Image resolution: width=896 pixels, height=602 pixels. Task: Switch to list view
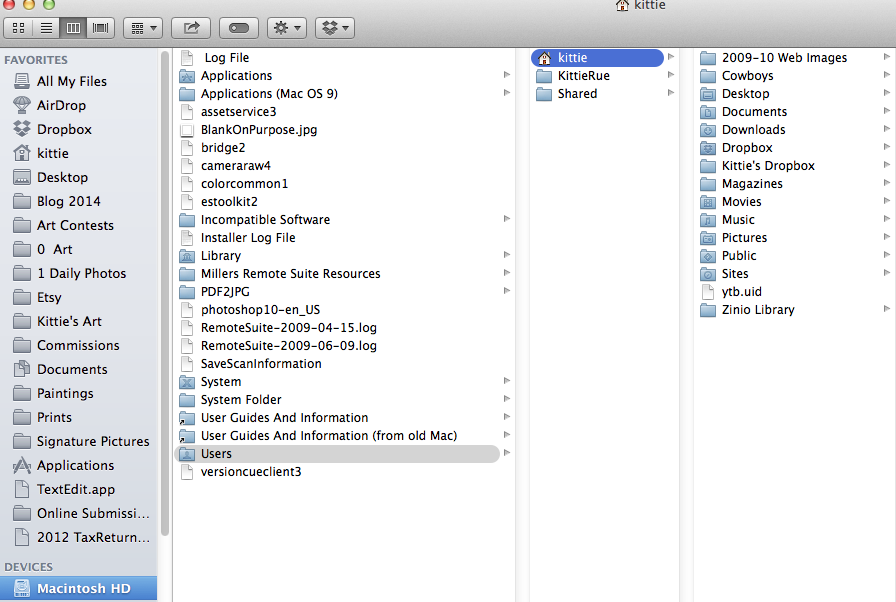pyautogui.click(x=46, y=28)
